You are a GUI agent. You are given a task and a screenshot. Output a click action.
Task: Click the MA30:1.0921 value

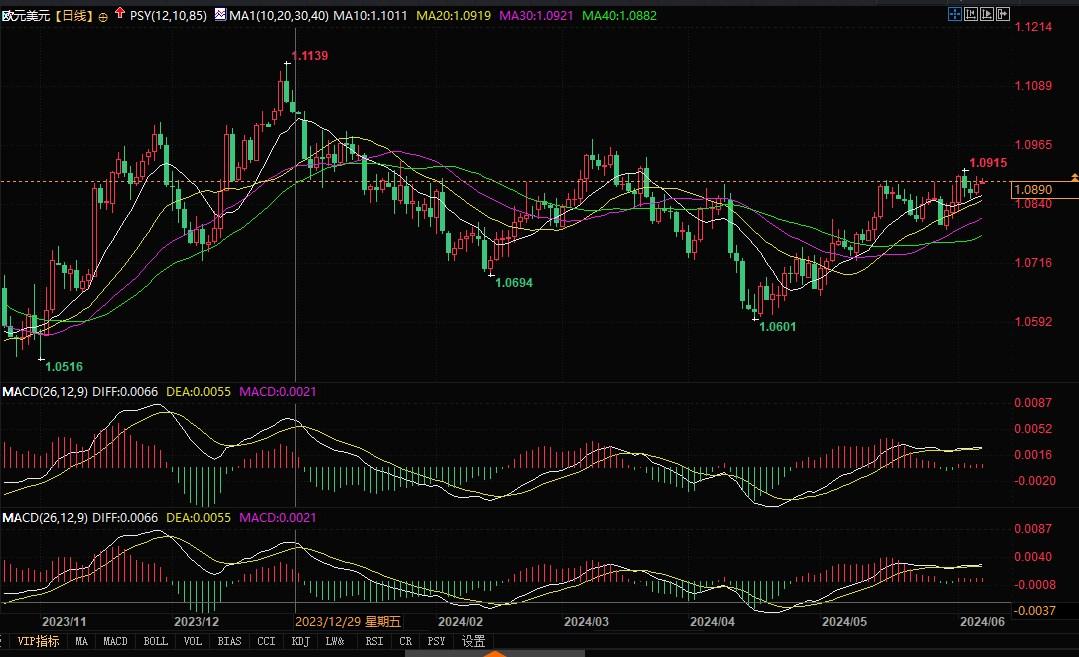coord(536,15)
